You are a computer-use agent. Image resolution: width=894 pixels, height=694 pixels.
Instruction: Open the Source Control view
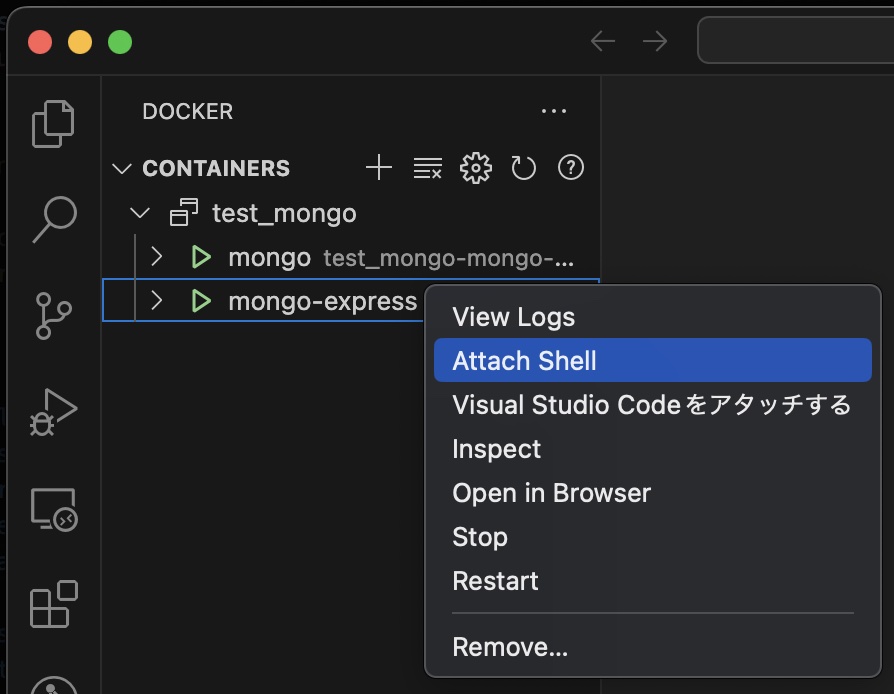tap(54, 315)
